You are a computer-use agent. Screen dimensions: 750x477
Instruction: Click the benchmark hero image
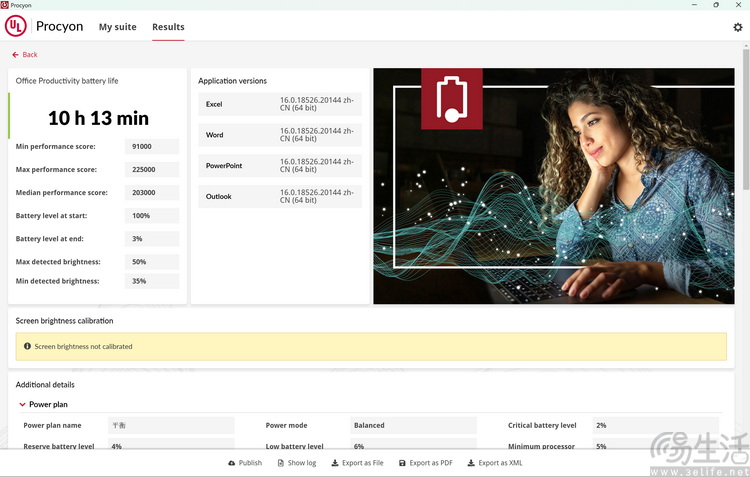pos(555,186)
